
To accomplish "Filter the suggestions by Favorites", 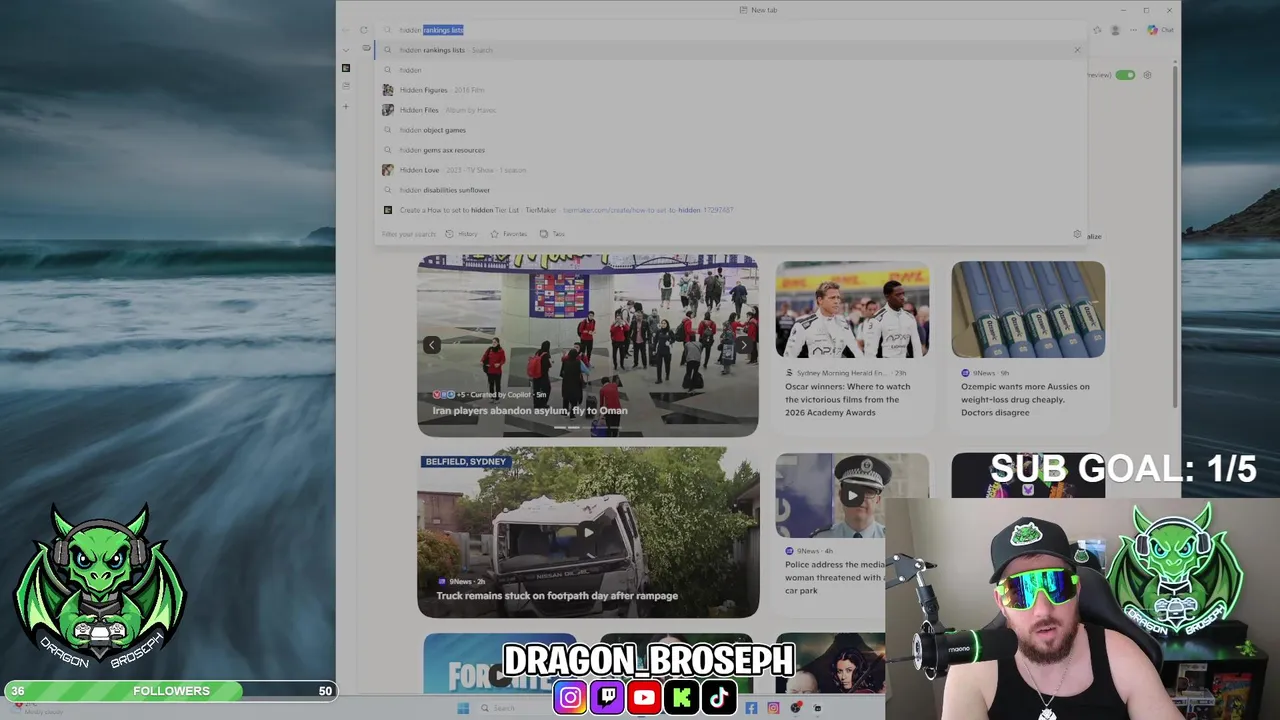I will (508, 234).
